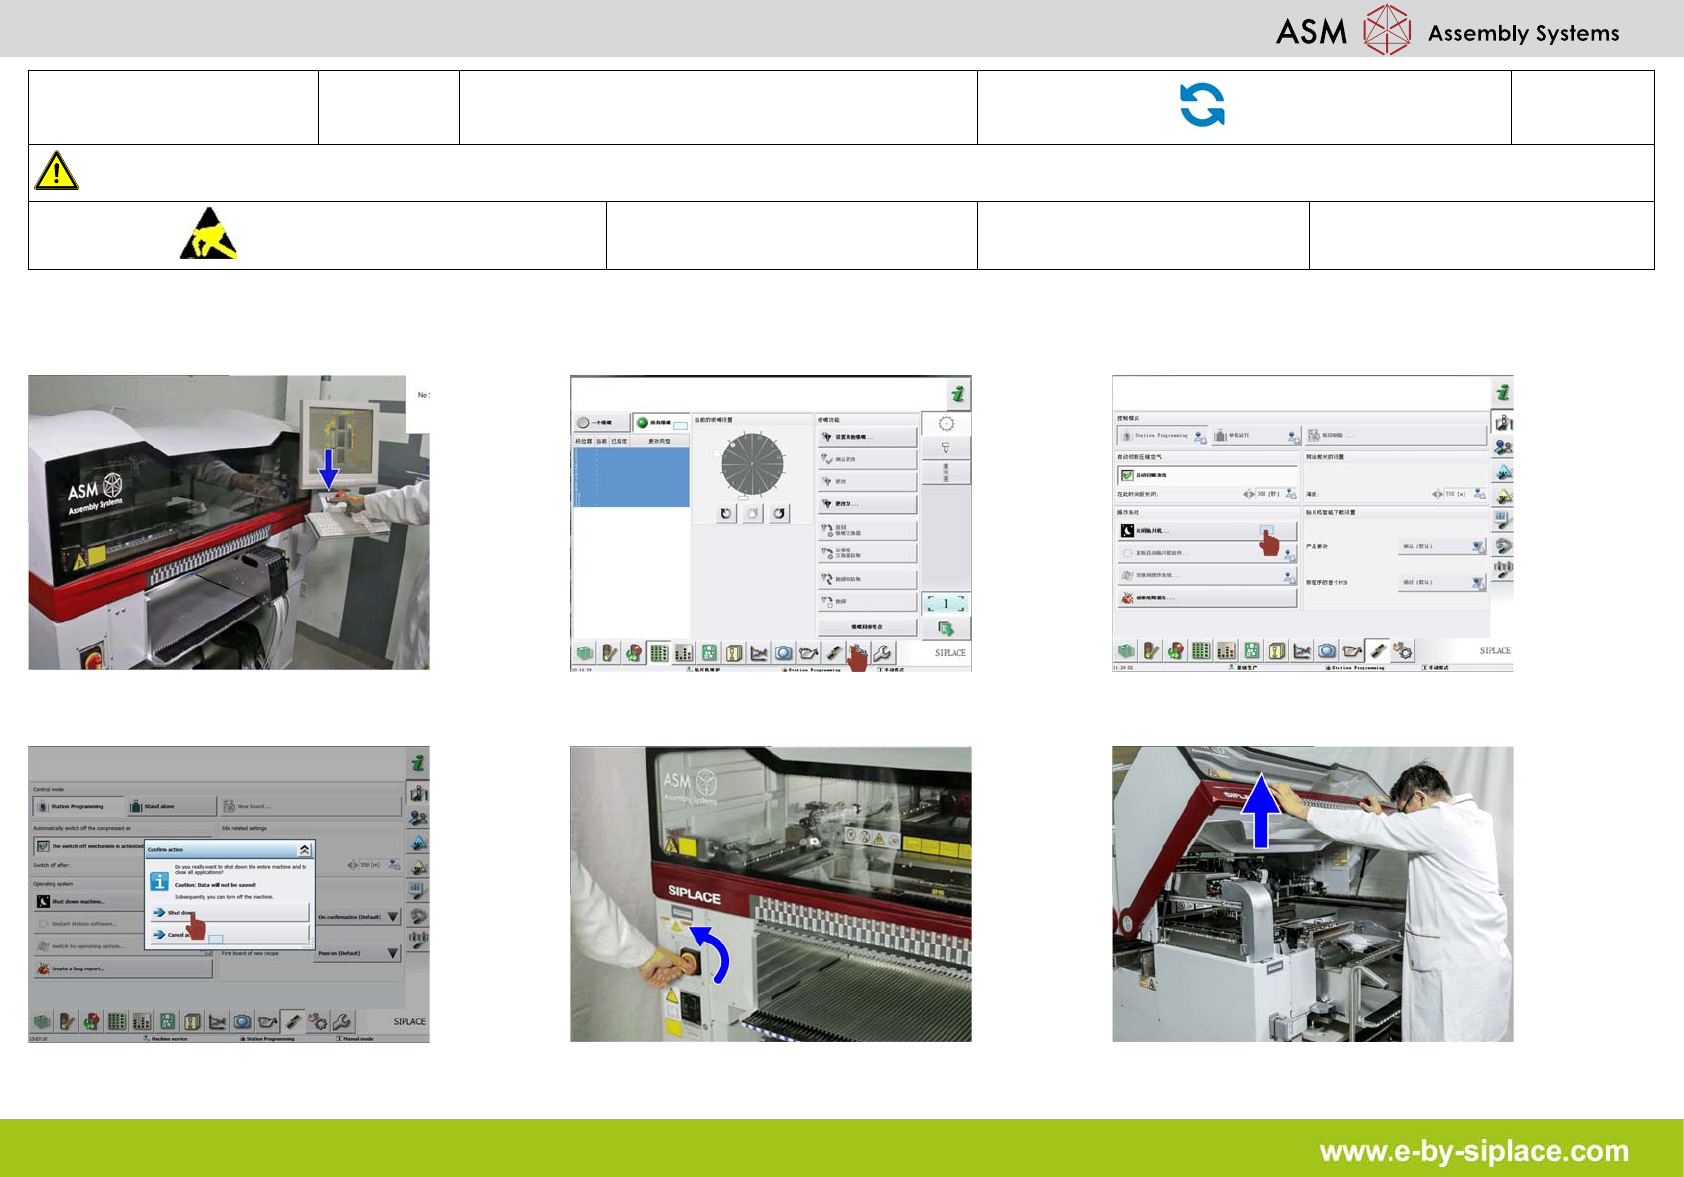Click the rotate counter-clockwise button under the nozzle wheel
Screen dimensions: 1684x1177
(727, 514)
